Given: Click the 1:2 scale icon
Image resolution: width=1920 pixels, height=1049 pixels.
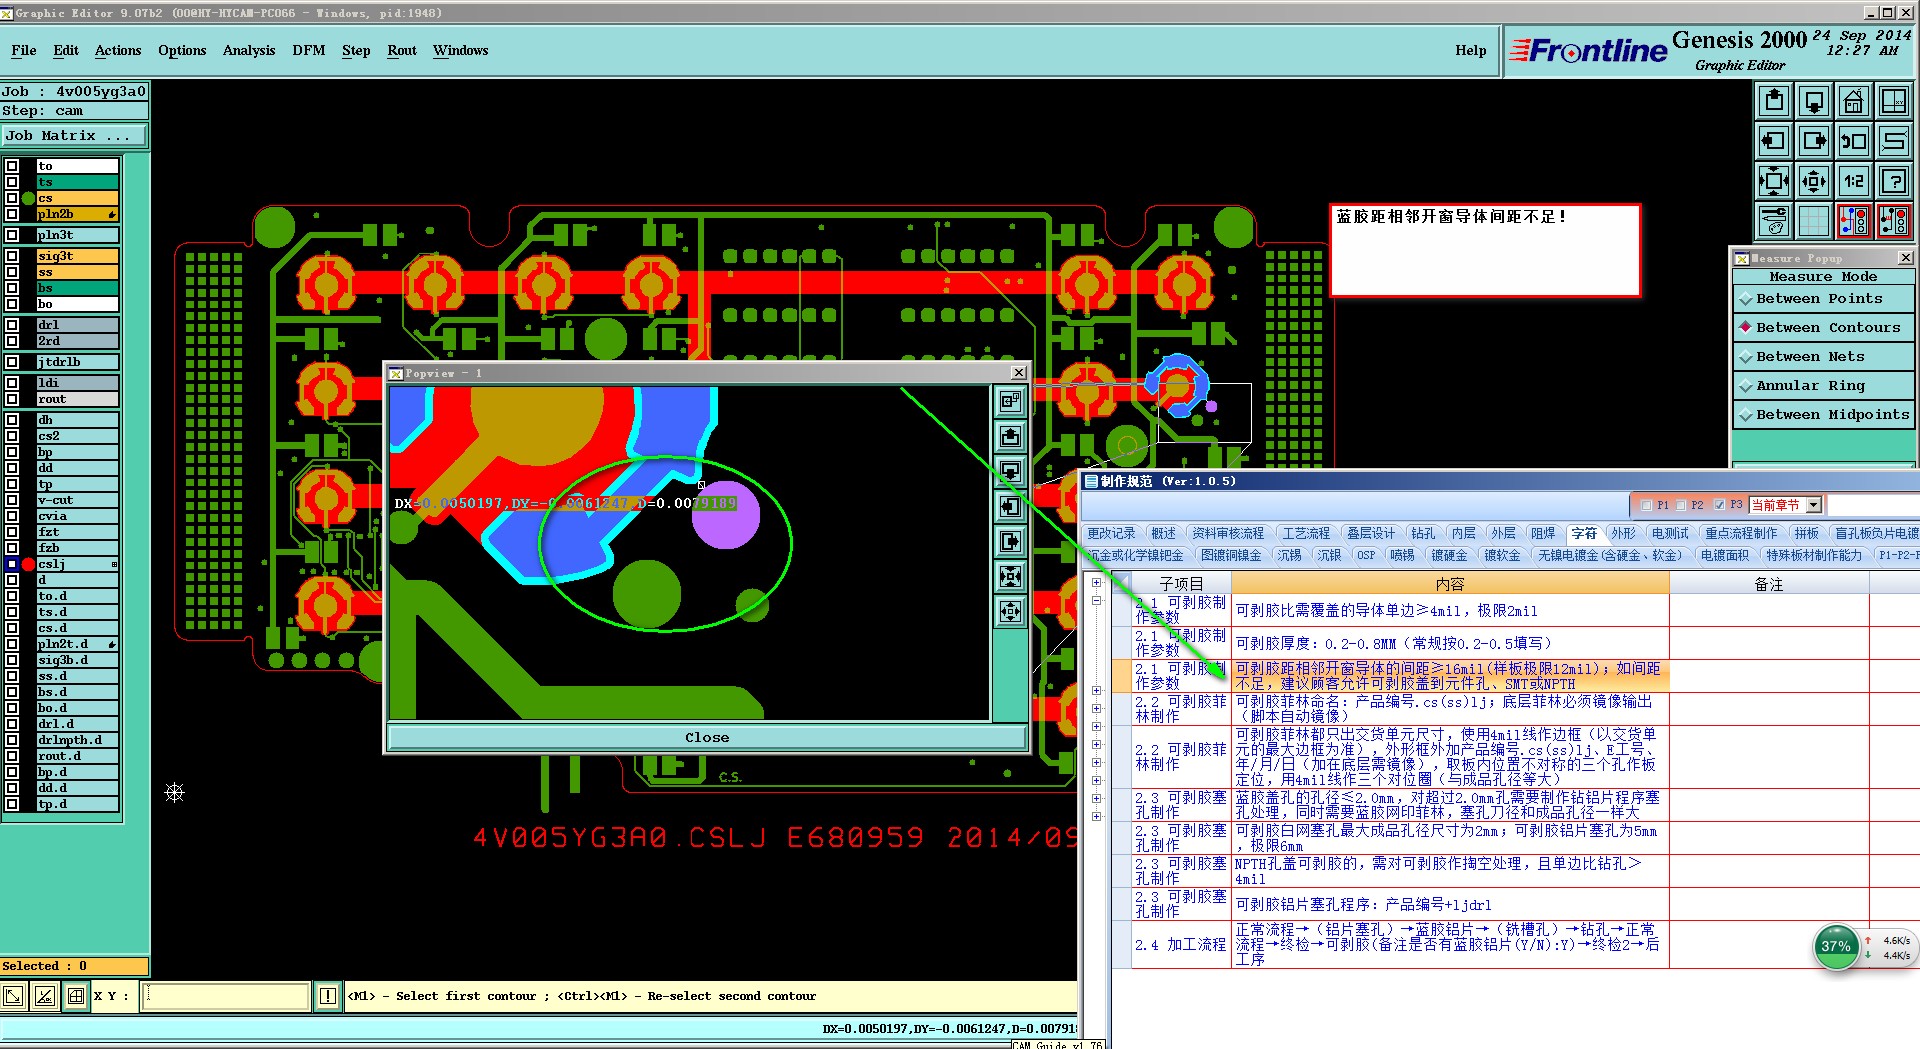Looking at the screenshot, I should click(x=1854, y=181).
